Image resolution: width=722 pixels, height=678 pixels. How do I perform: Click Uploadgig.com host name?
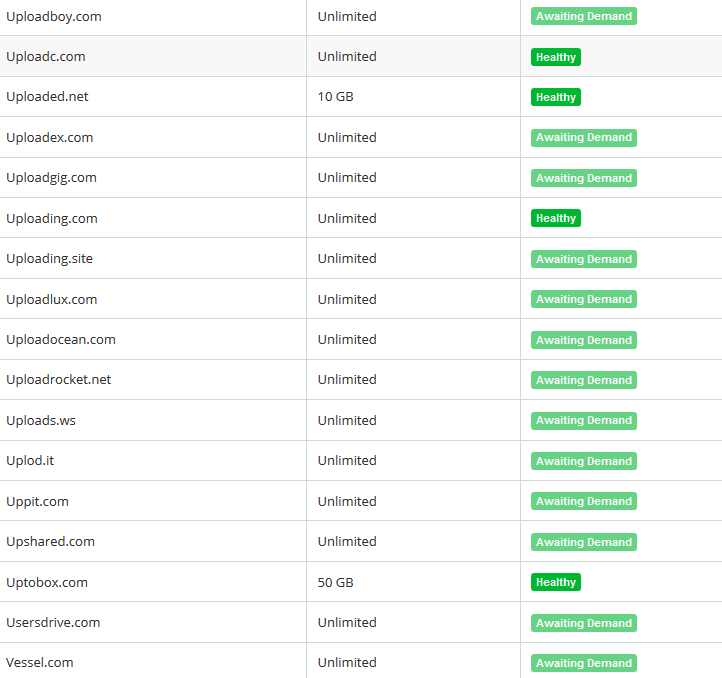52,178
